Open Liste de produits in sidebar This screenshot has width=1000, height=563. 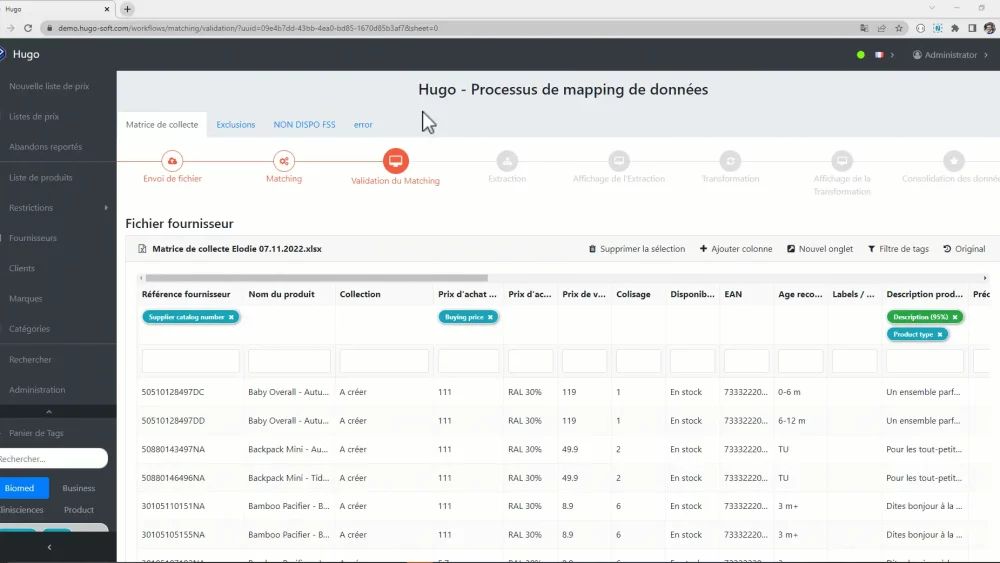tap(41, 177)
